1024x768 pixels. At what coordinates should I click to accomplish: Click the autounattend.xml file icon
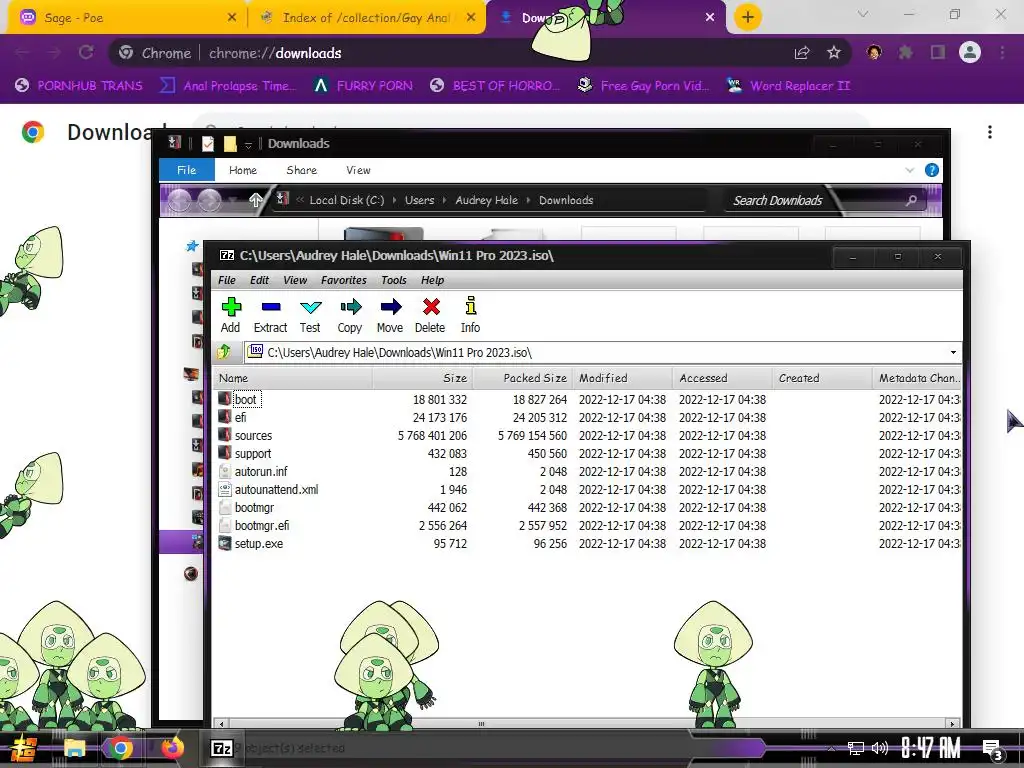pyautogui.click(x=225, y=489)
